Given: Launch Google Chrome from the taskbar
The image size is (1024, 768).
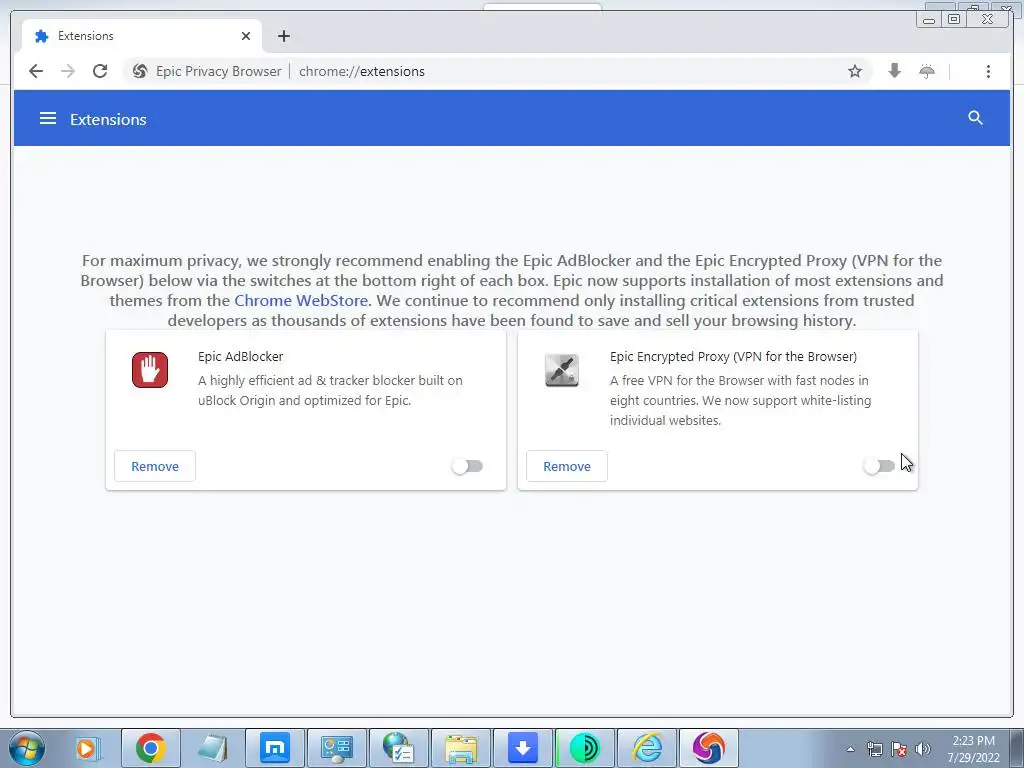Looking at the screenshot, I should pyautogui.click(x=151, y=748).
